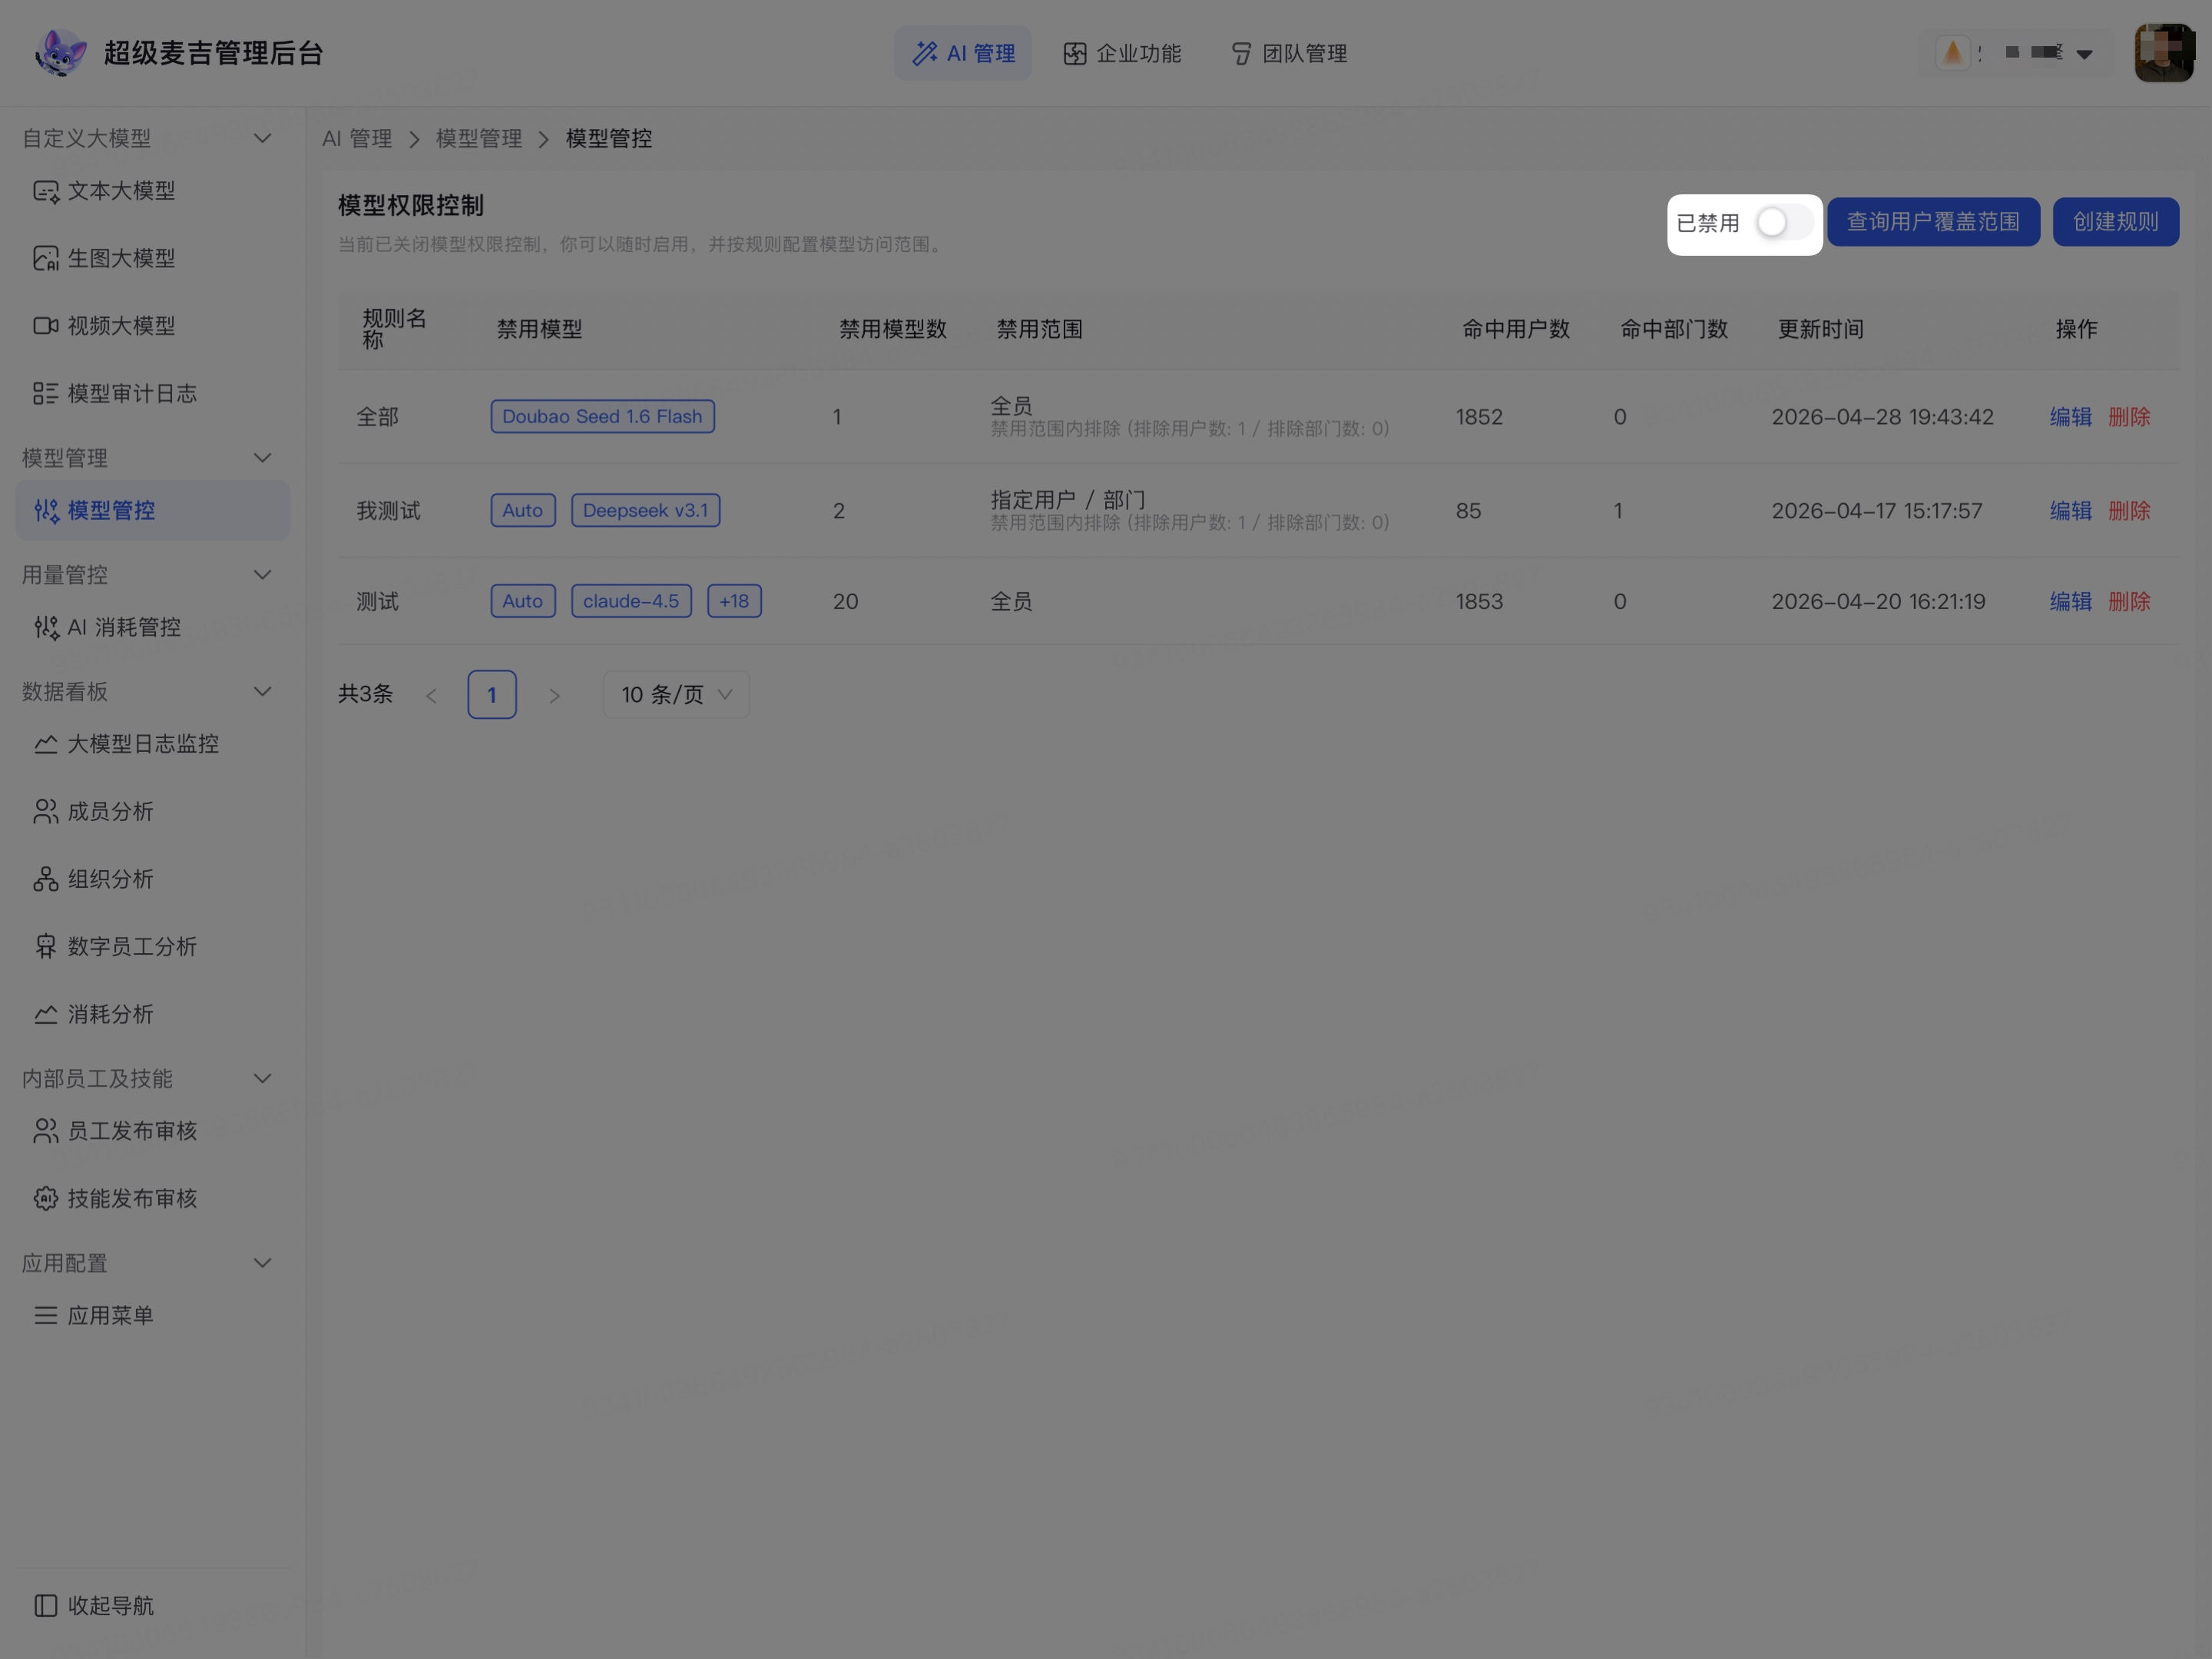The height and width of the screenshot is (1659, 2212).
Task: Switch to the 企业功能 tab
Action: click(1122, 53)
